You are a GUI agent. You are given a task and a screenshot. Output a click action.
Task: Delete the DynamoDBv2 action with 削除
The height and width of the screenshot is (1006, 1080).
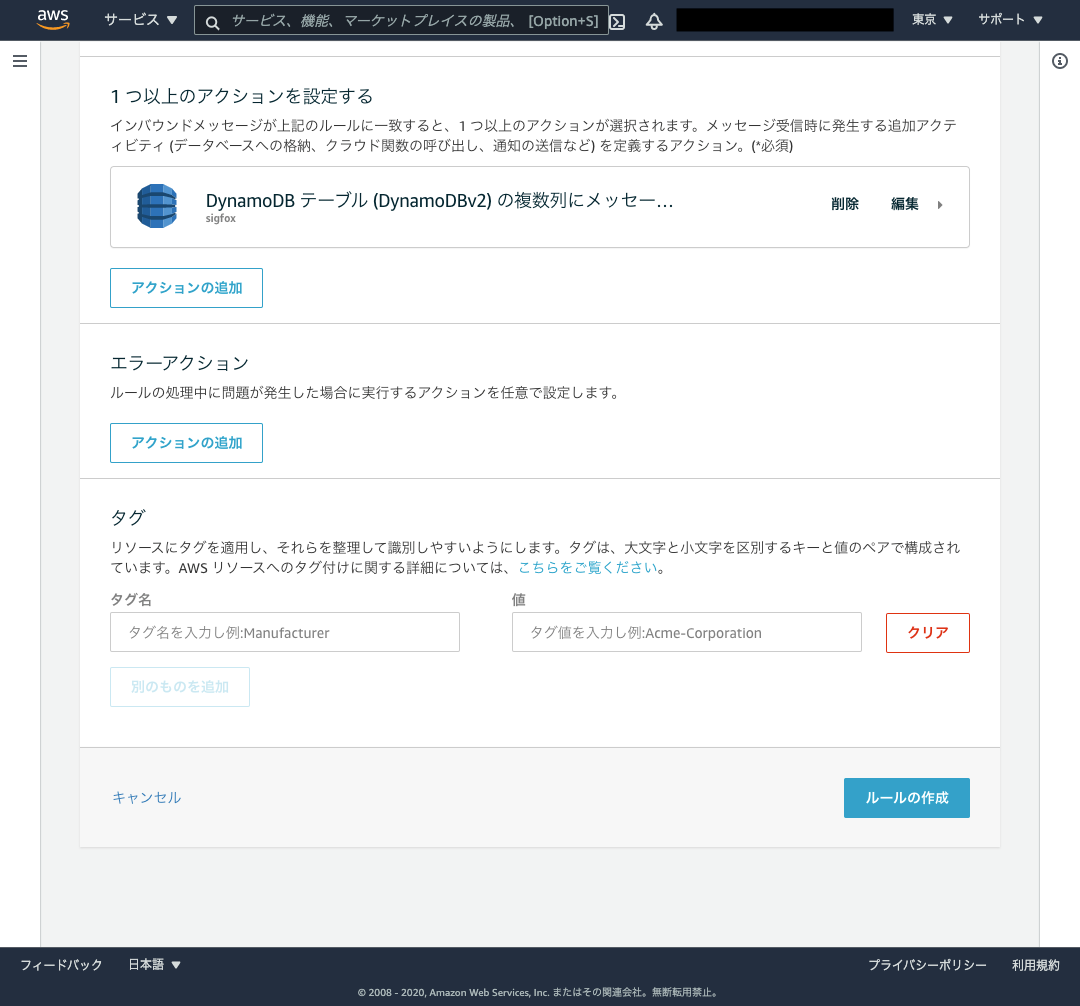(x=845, y=204)
